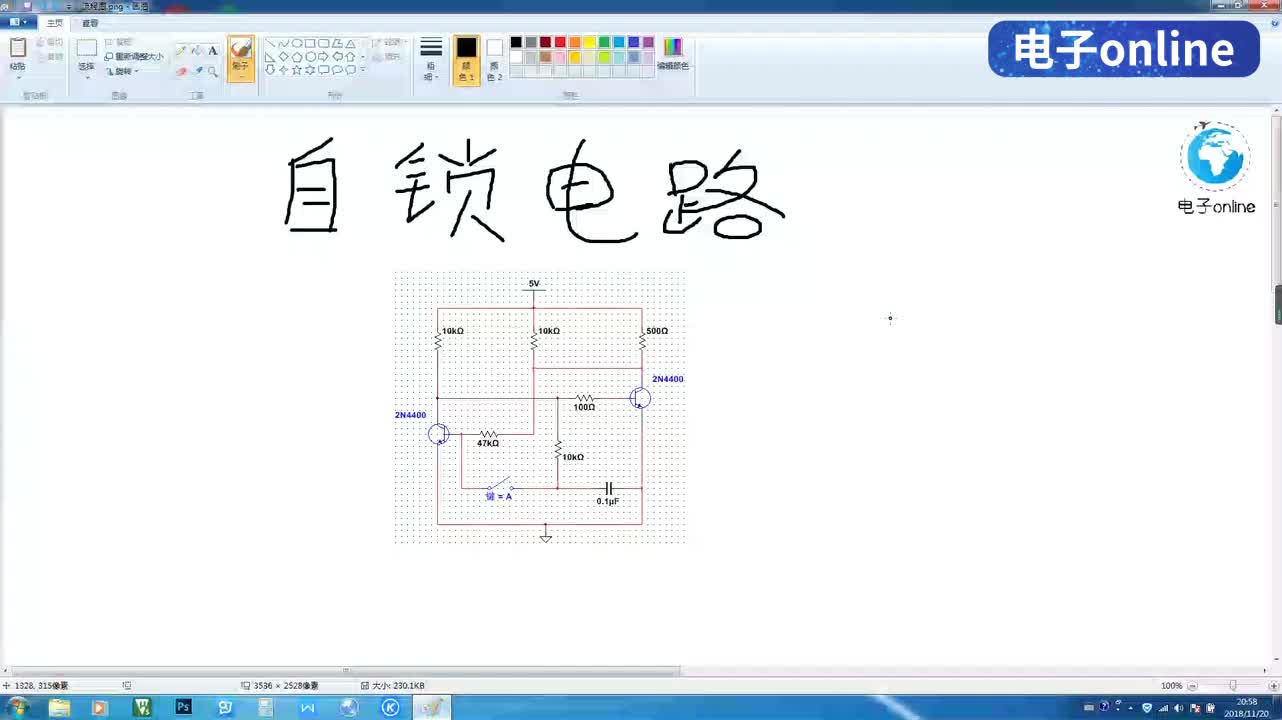This screenshot has width=1282, height=720.
Task: Open the green W application on taskbar
Action: pos(142,707)
